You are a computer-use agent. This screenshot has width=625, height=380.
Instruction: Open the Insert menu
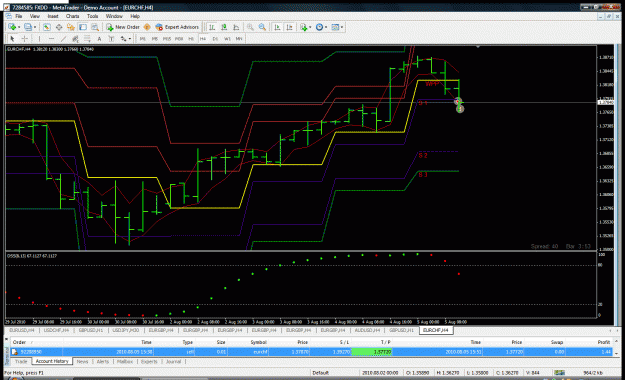(x=53, y=16)
